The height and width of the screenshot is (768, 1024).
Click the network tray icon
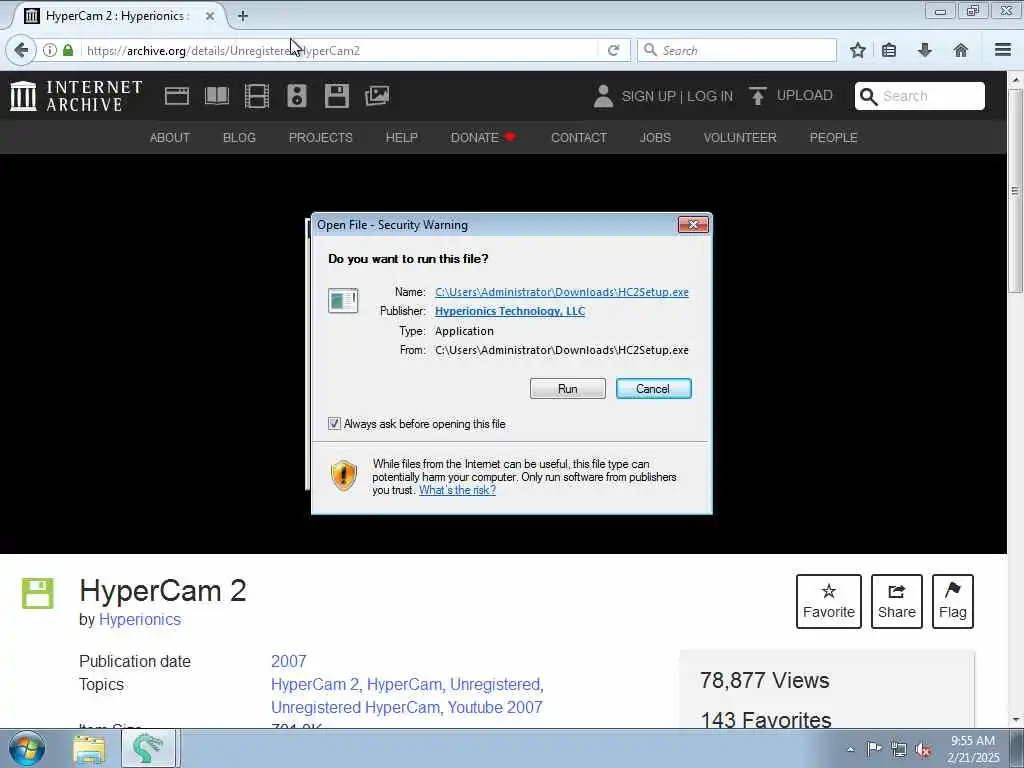(899, 749)
